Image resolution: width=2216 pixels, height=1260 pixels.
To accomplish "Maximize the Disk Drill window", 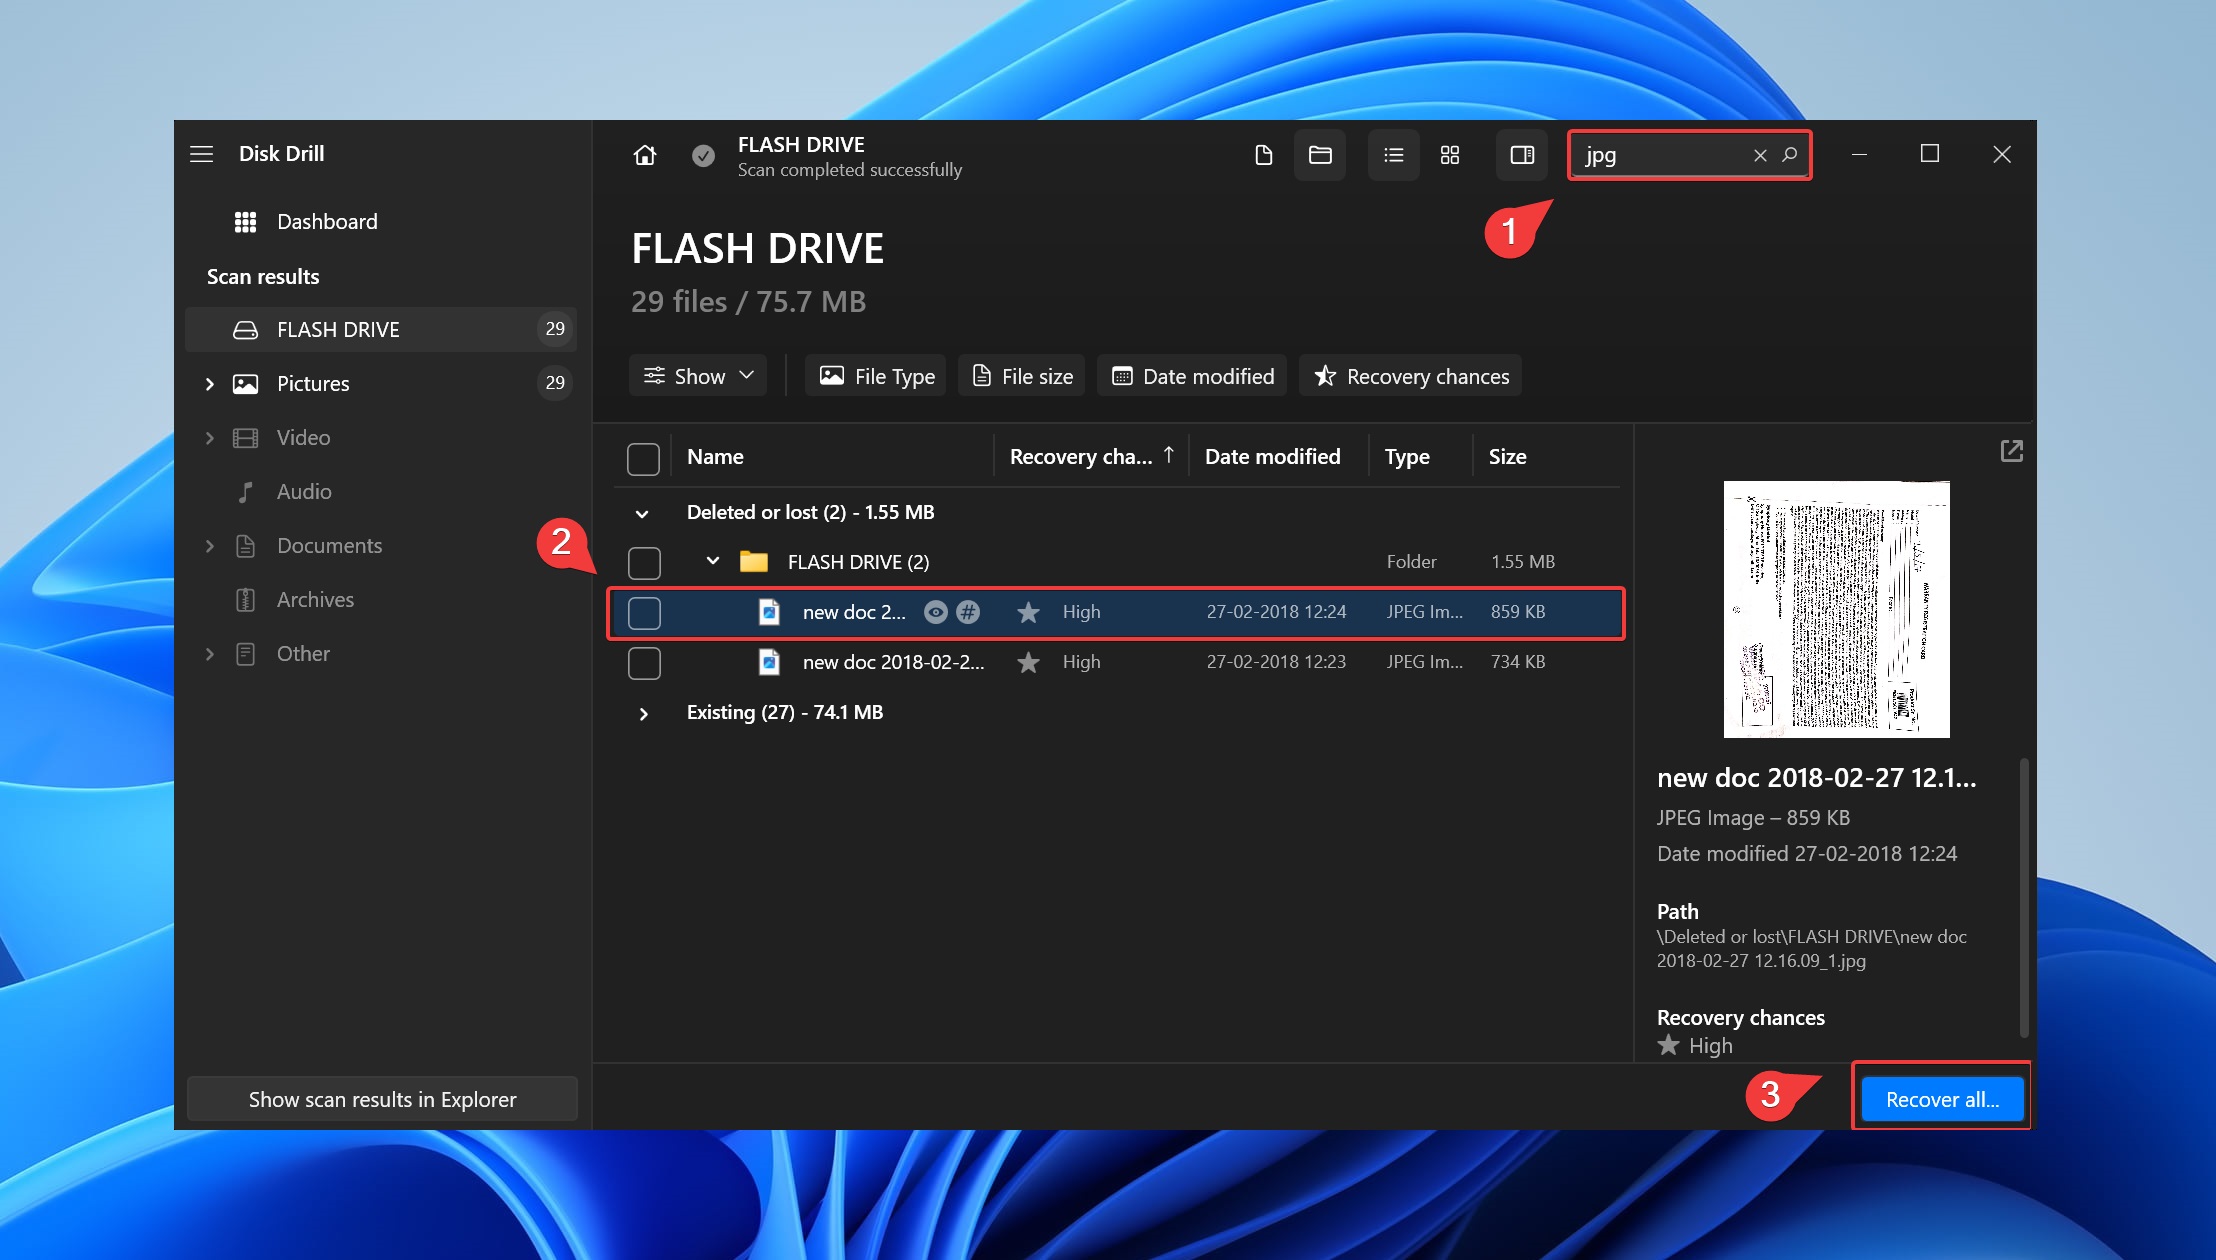I will [x=1930, y=154].
